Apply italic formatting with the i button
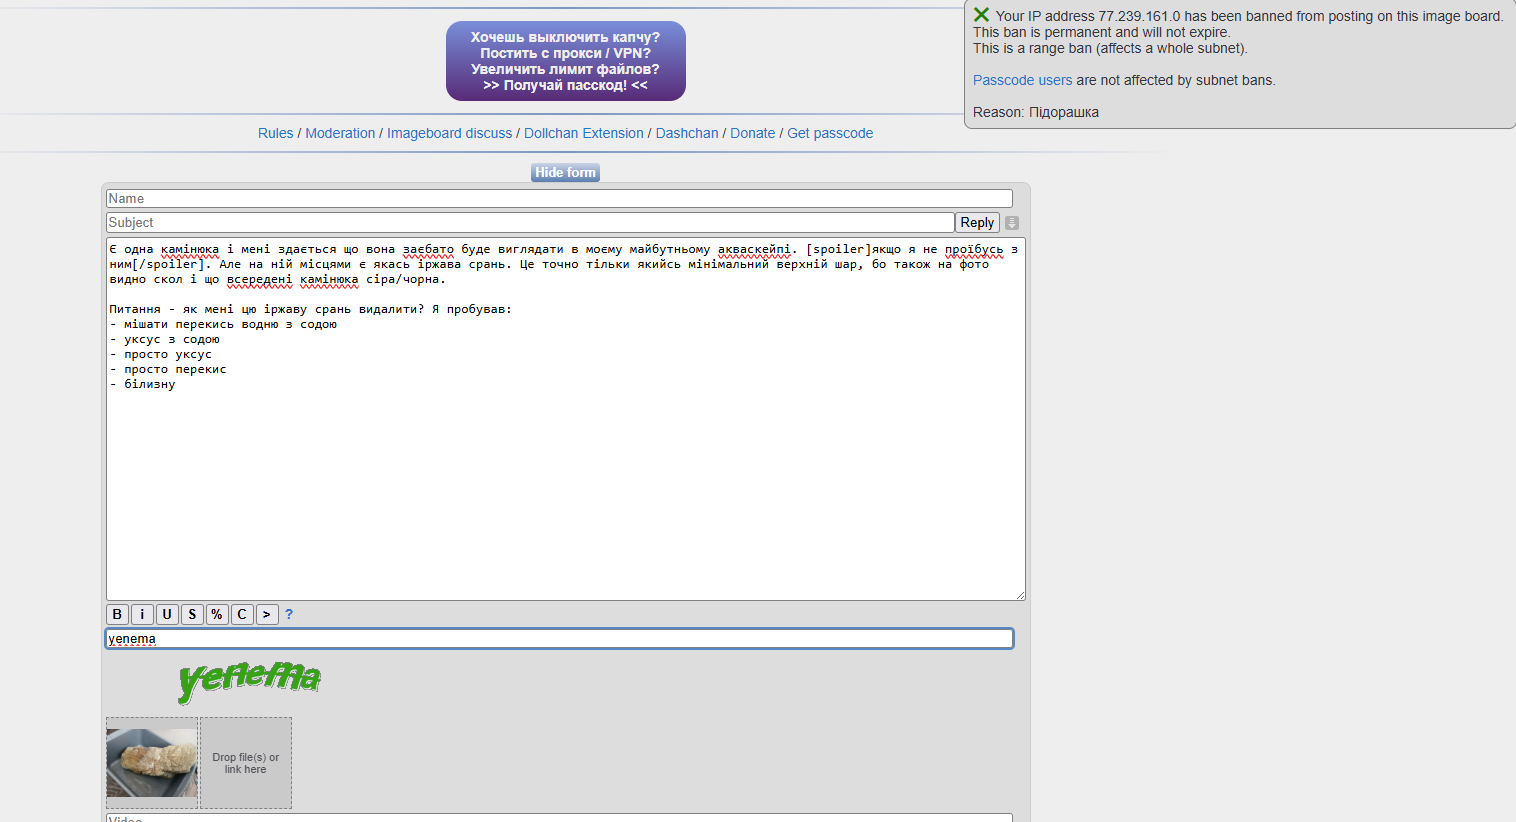This screenshot has width=1516, height=822. (x=142, y=615)
